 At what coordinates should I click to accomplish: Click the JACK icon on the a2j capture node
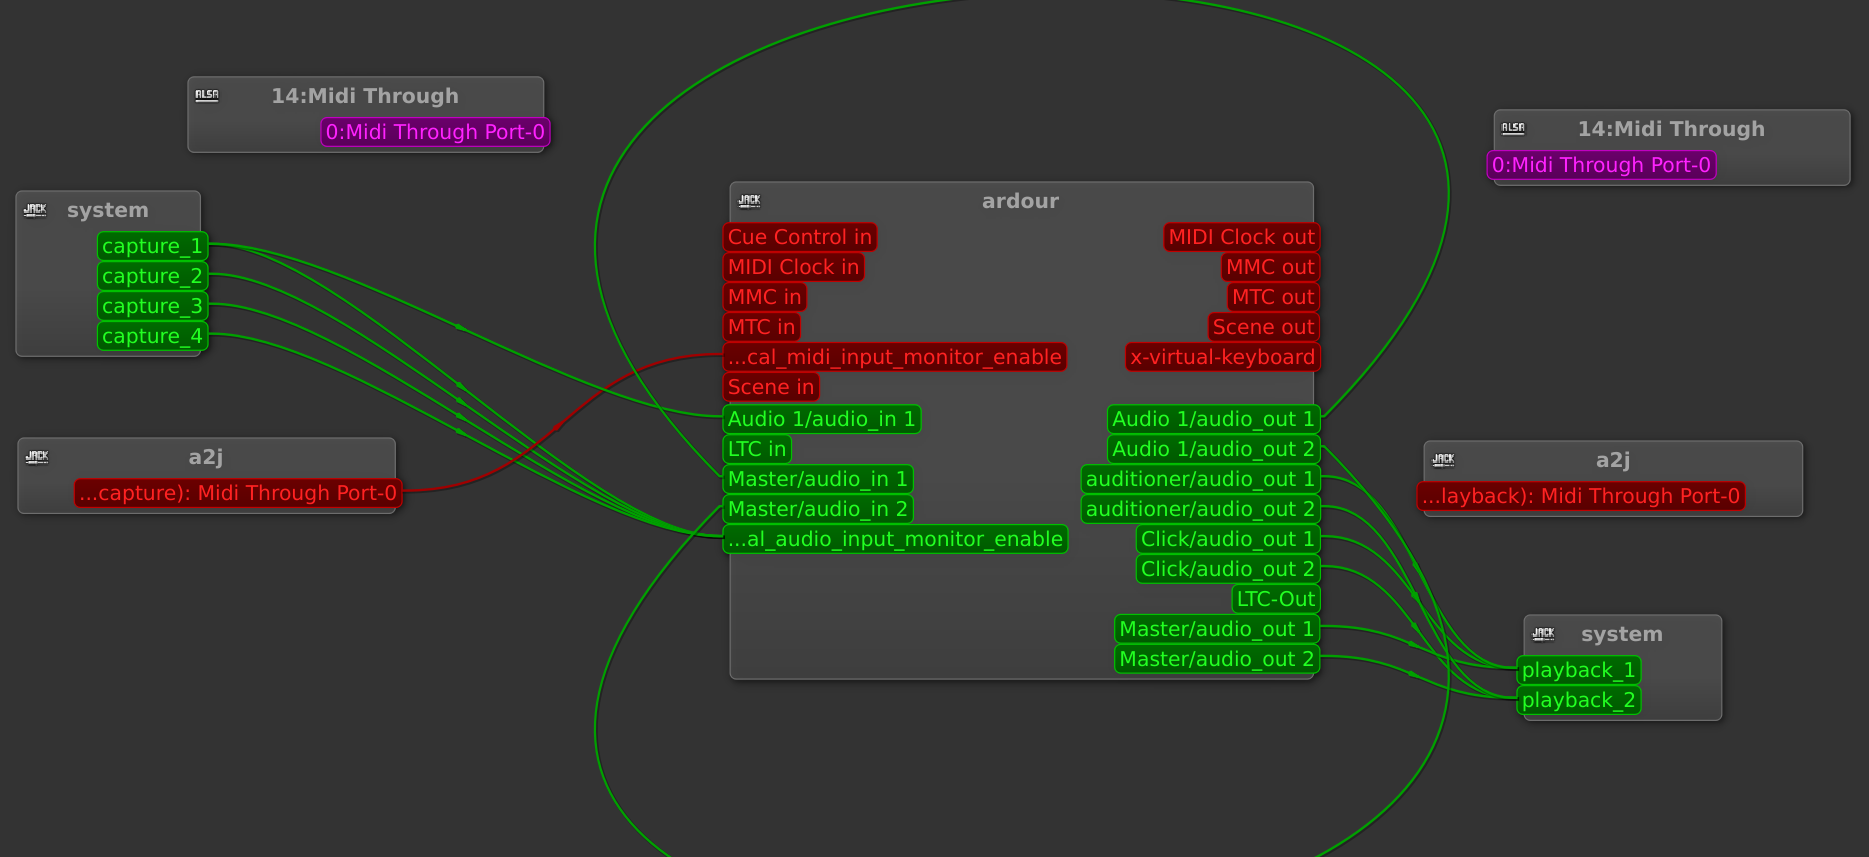pyautogui.click(x=37, y=456)
